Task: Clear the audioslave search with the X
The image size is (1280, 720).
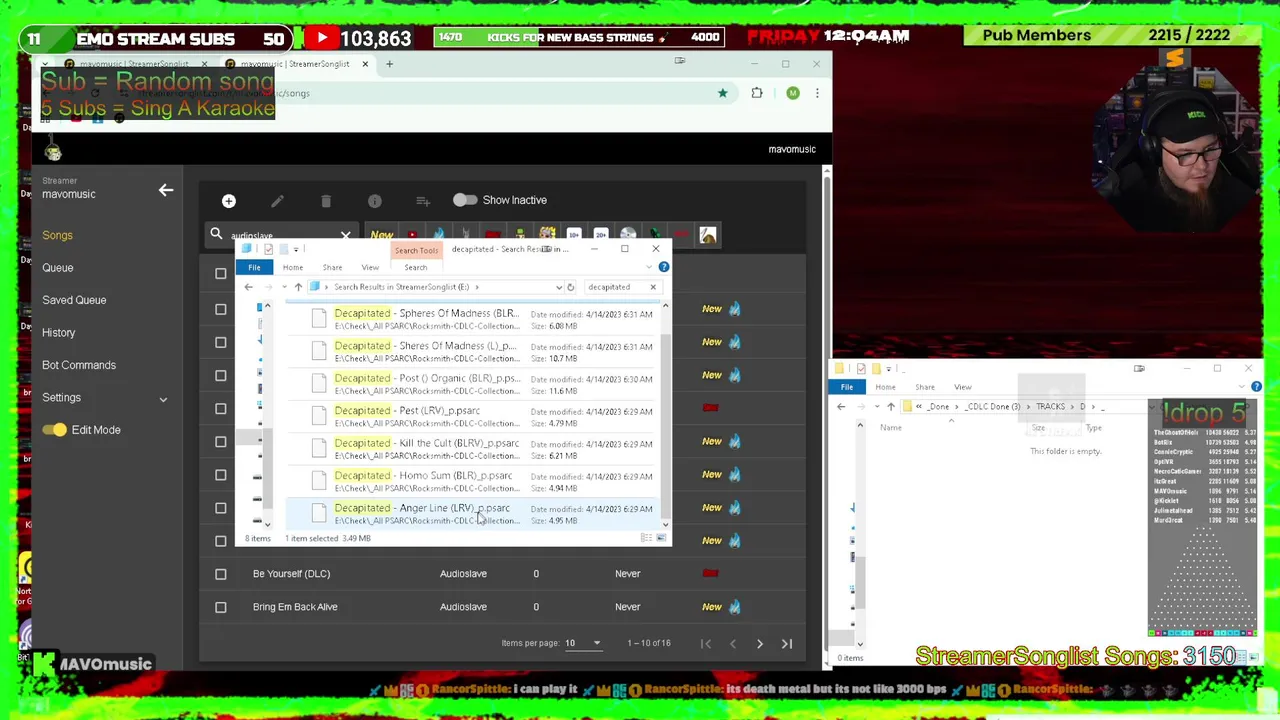Action: pos(345,236)
